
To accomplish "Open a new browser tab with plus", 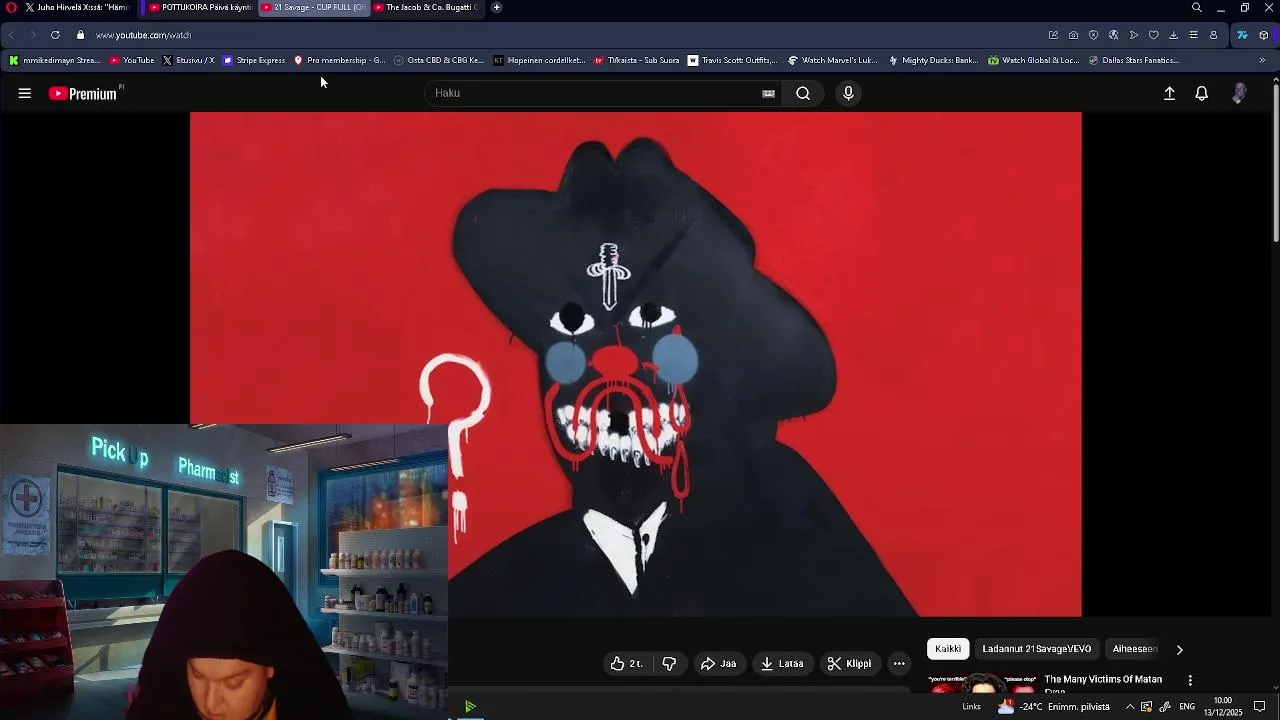I will coord(497,7).
